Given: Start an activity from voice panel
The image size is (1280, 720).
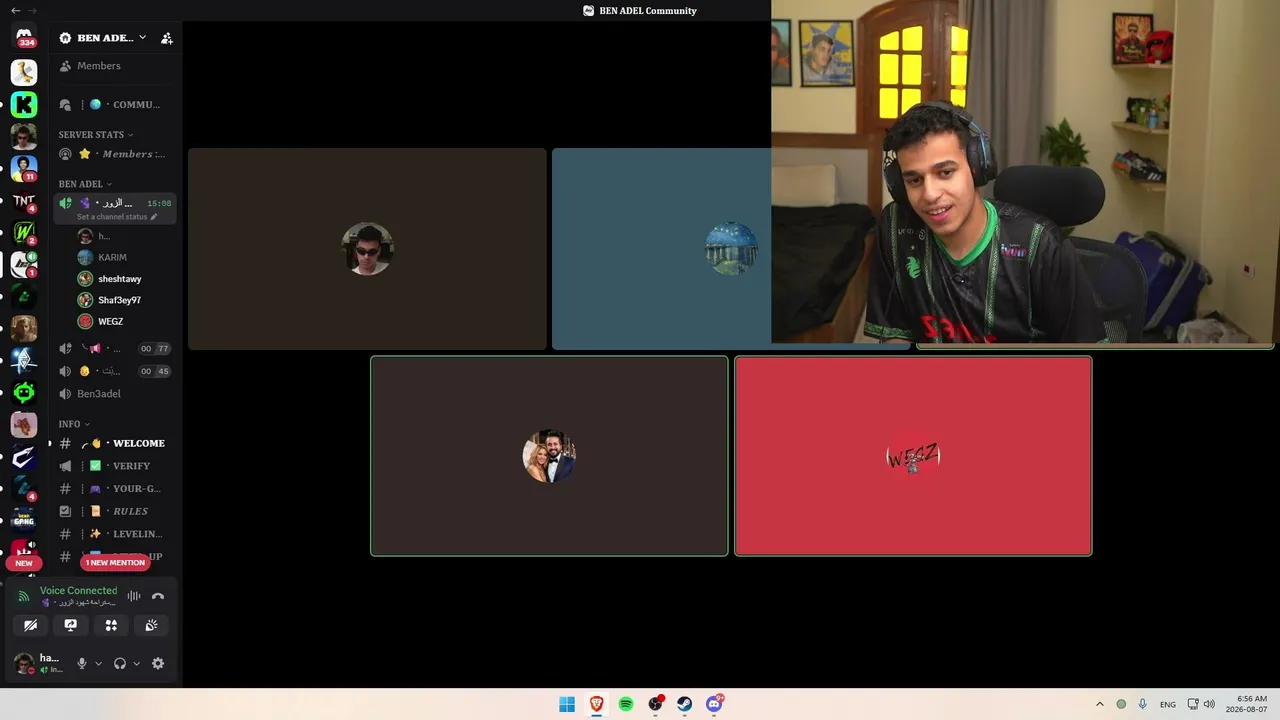Looking at the screenshot, I should pos(111,625).
